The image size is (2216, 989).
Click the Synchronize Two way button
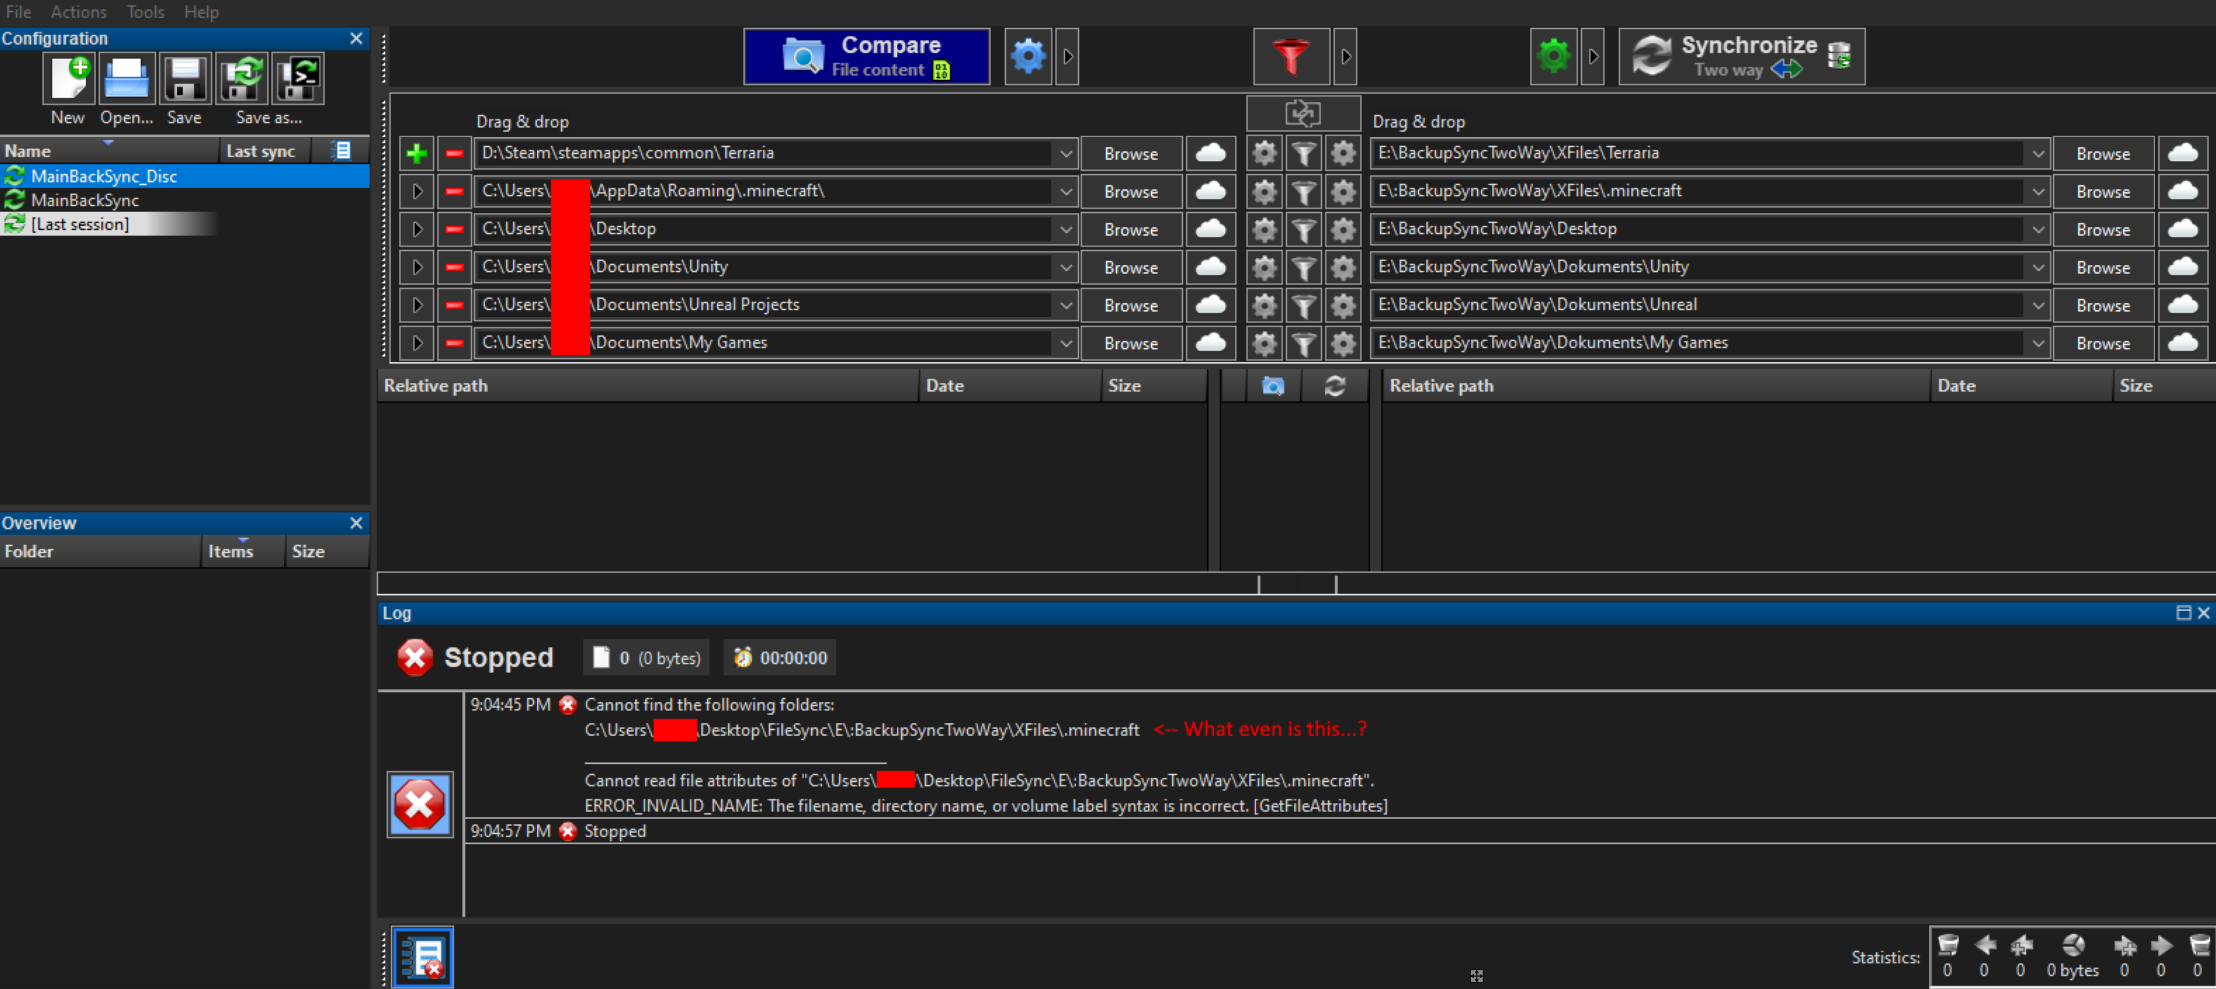point(1742,56)
